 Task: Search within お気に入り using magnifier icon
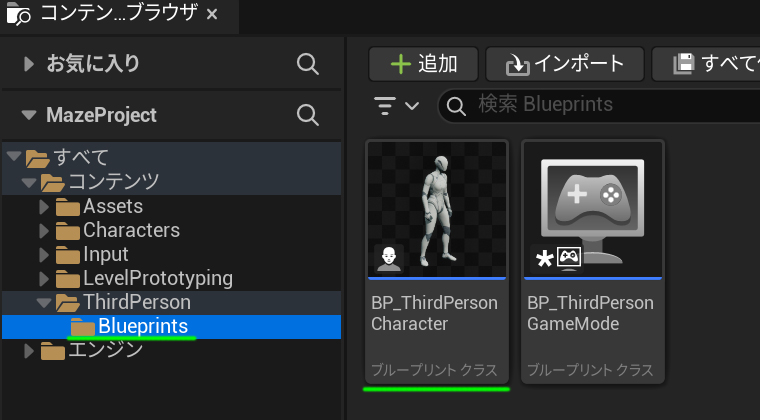pyautogui.click(x=308, y=64)
